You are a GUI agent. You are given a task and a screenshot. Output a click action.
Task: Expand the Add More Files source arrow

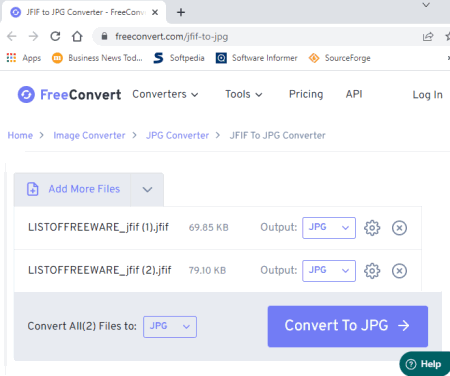coord(147,190)
